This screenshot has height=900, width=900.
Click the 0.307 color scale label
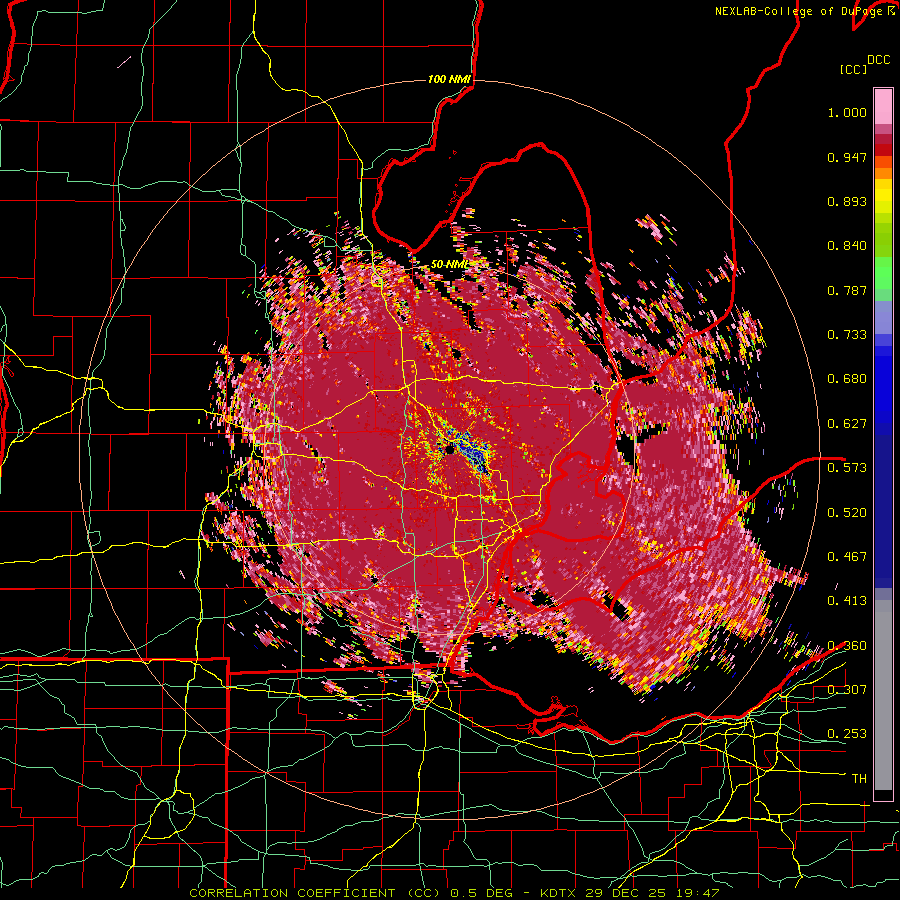[x=847, y=690]
